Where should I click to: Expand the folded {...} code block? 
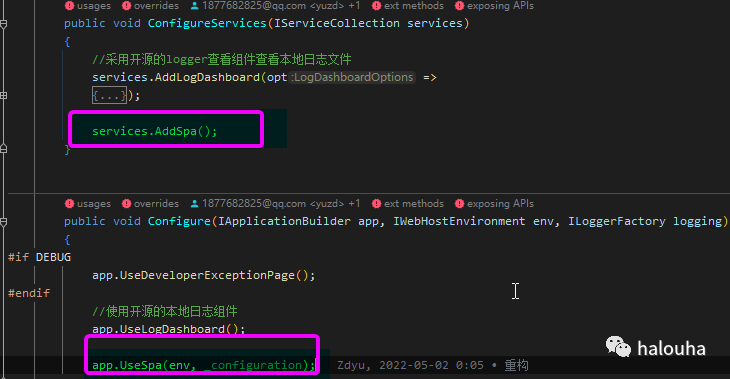[x=109, y=95]
